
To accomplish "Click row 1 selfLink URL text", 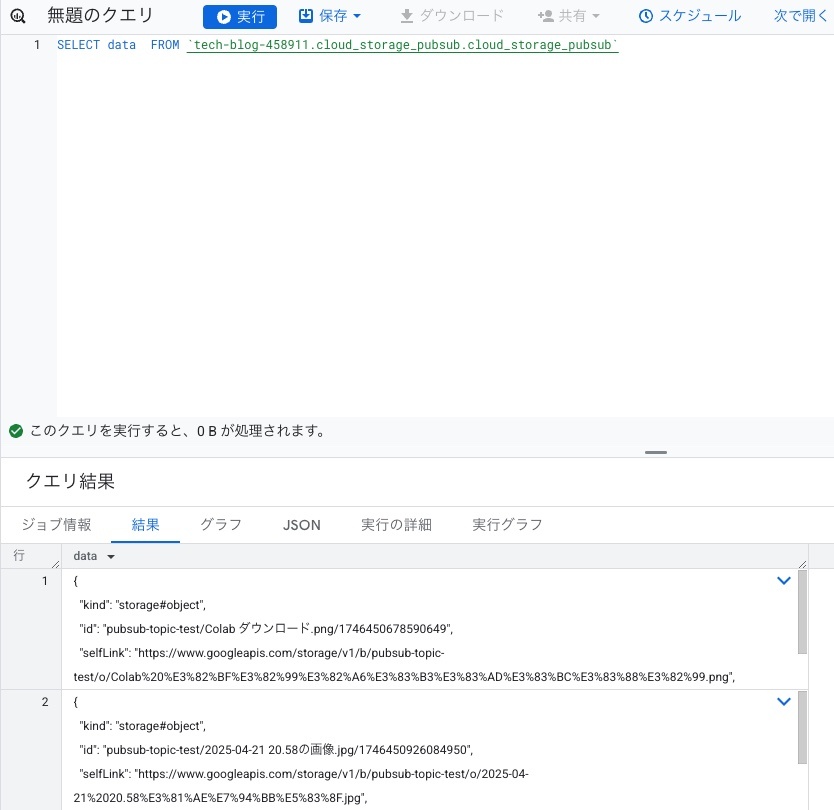I will [x=404, y=665].
